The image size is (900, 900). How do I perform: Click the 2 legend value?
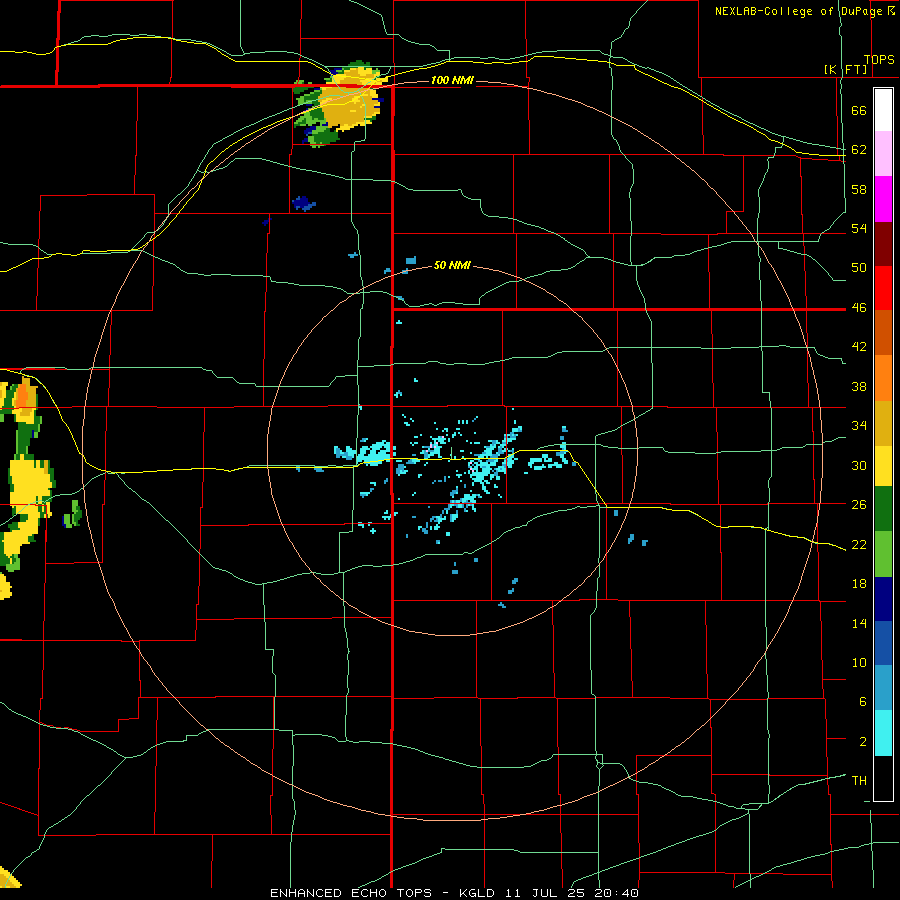862,742
